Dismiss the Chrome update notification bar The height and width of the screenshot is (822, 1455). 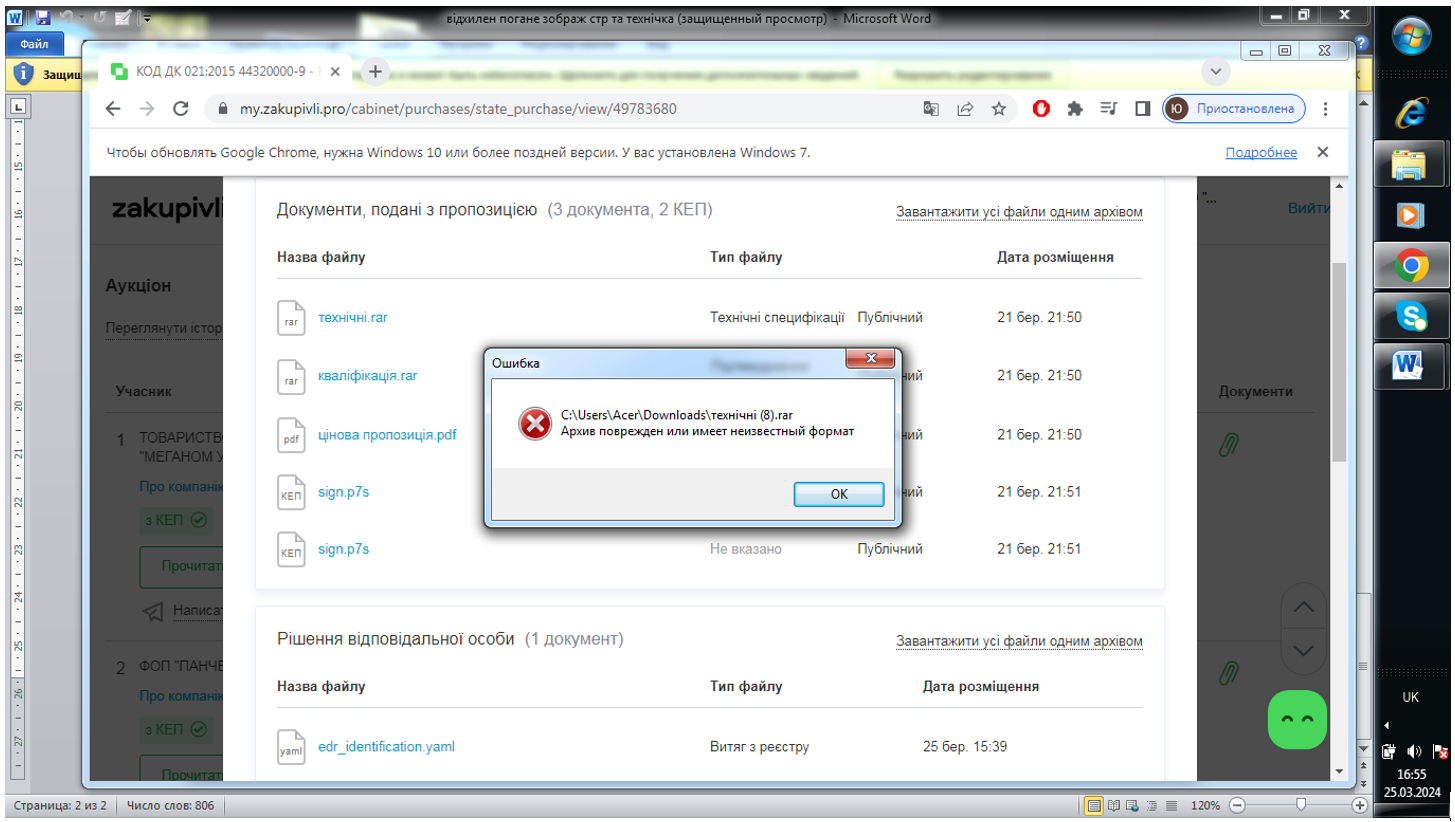pos(1322,153)
